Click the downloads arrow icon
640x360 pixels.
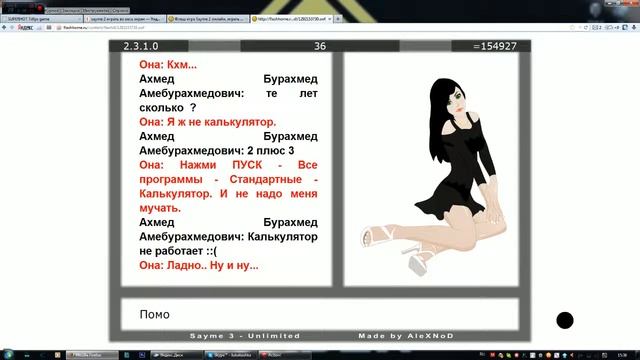point(634,27)
